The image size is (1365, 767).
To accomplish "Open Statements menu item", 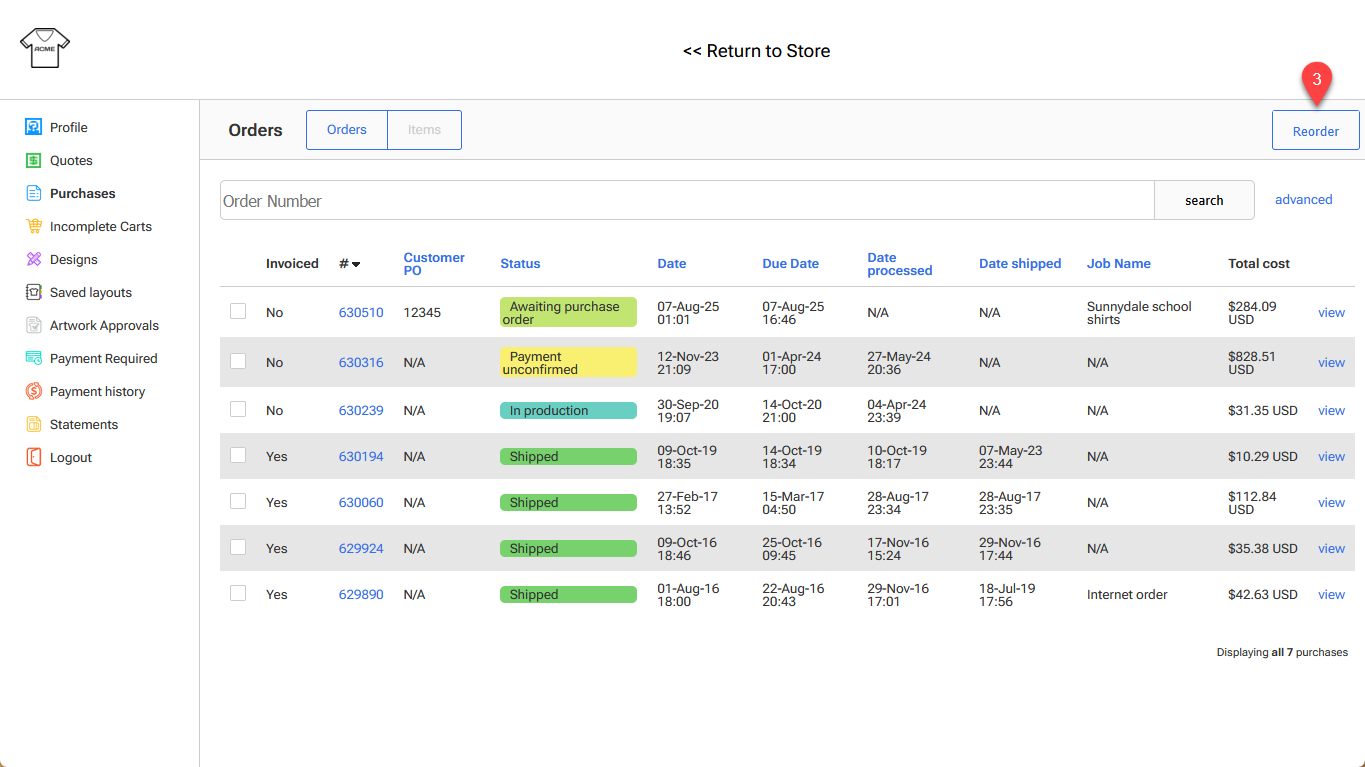I will click(84, 424).
